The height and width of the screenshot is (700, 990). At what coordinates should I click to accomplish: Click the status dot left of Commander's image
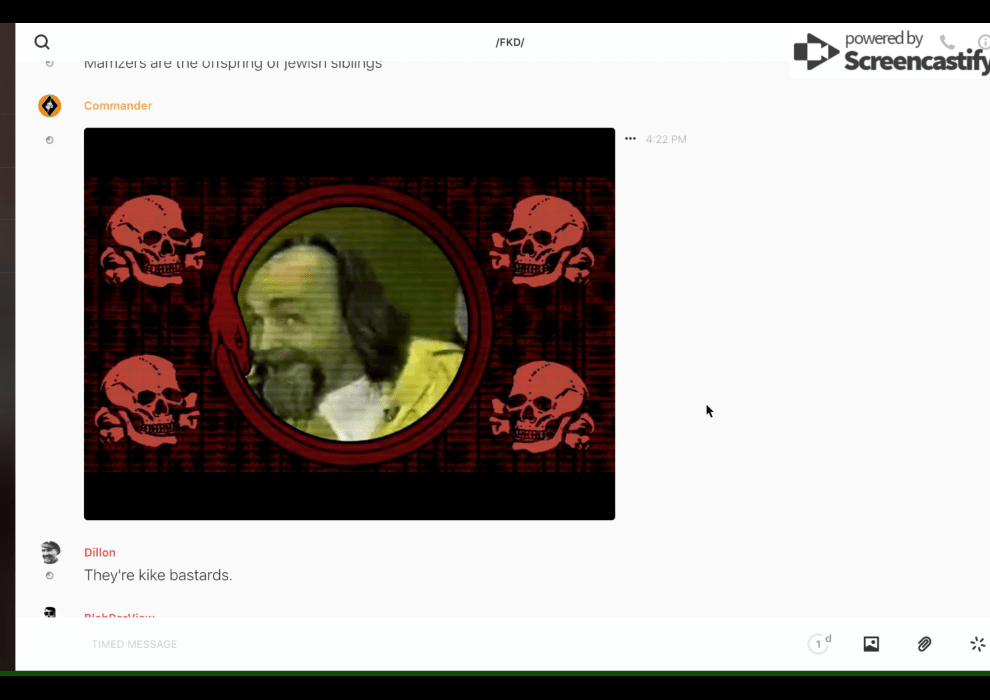[x=50, y=140]
